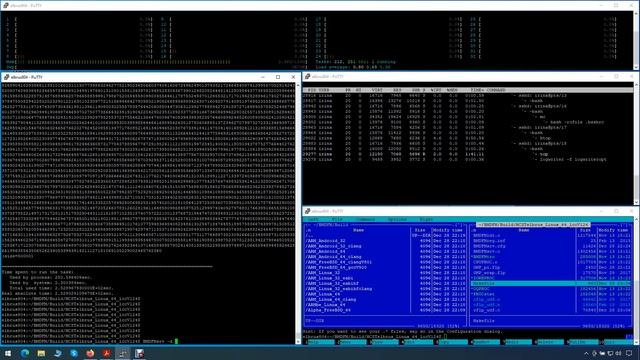Select the /ARM_Linux_32_eabihfclang directory row

coord(385,289)
